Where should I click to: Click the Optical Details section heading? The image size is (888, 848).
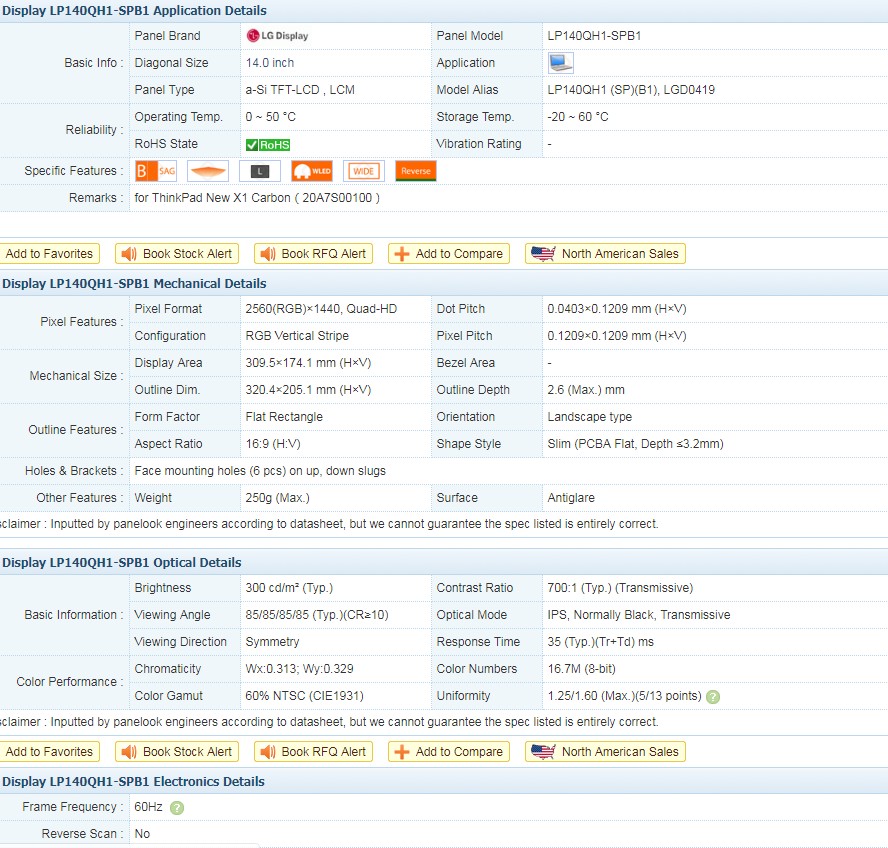[x=122, y=563]
